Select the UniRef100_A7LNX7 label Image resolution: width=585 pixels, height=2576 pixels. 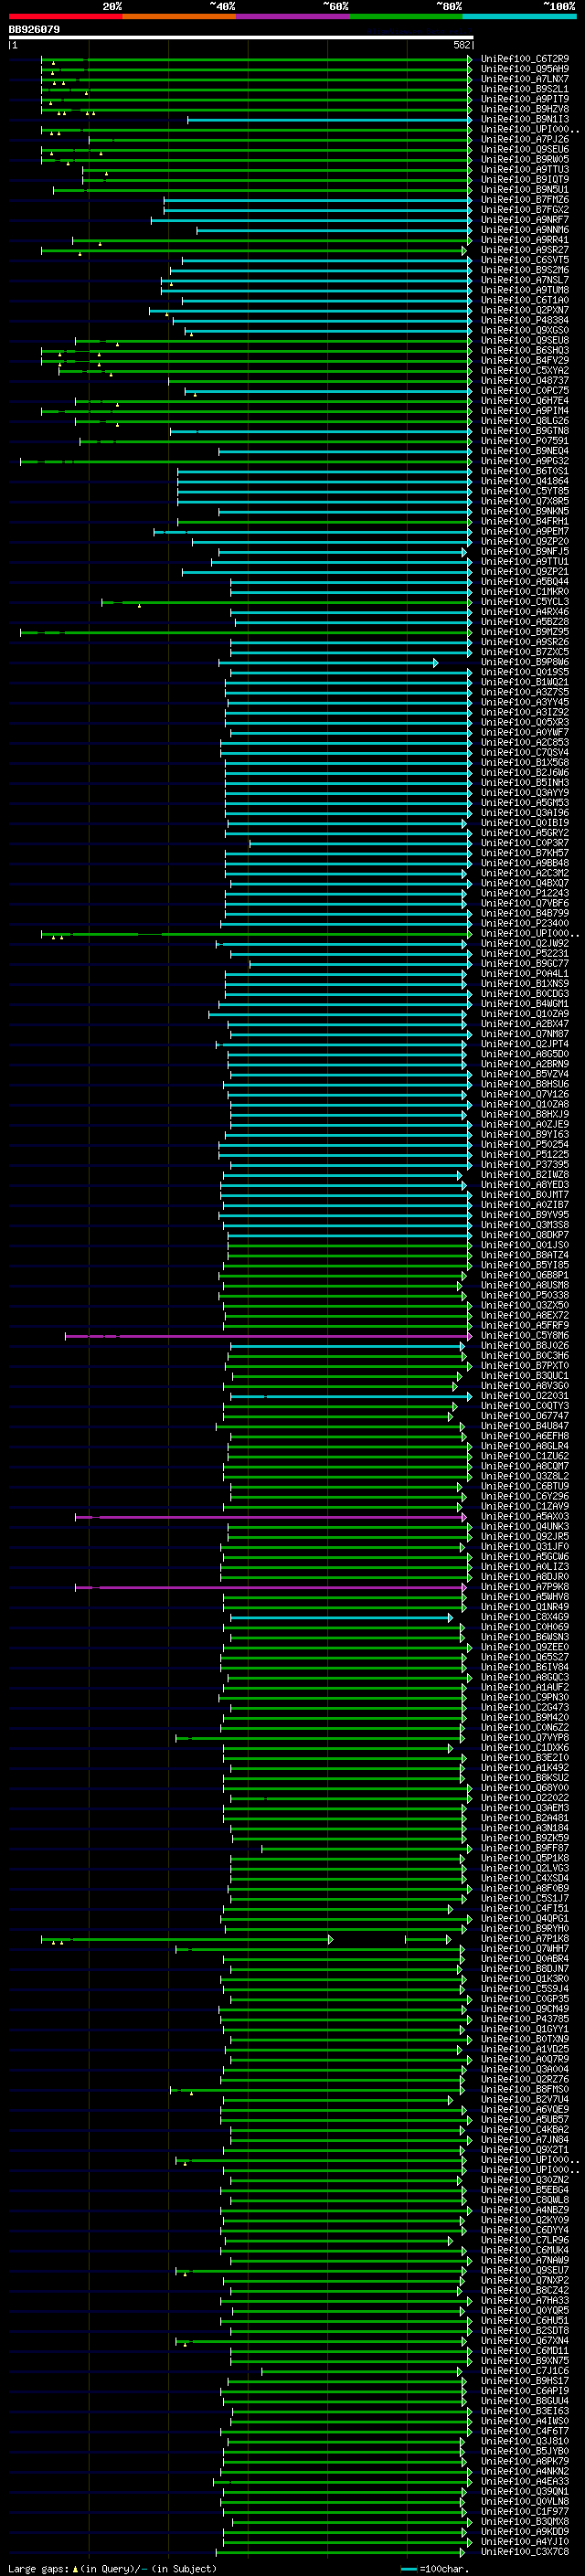[x=525, y=79]
